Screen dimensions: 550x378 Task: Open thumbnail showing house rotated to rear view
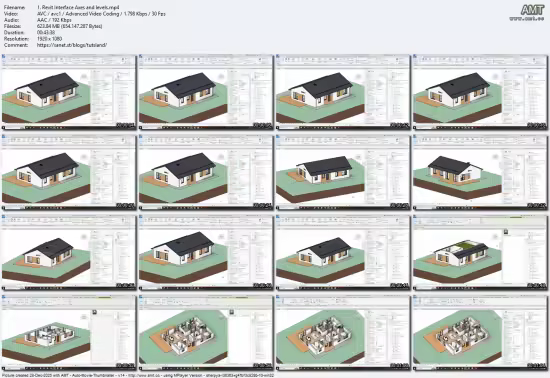480,172
